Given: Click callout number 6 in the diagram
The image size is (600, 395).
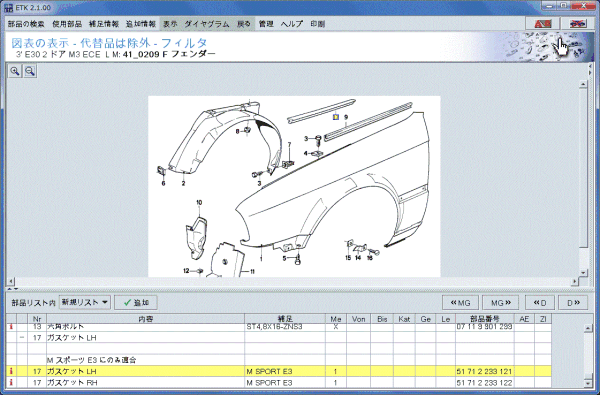Looking at the screenshot, I should [x=163, y=183].
